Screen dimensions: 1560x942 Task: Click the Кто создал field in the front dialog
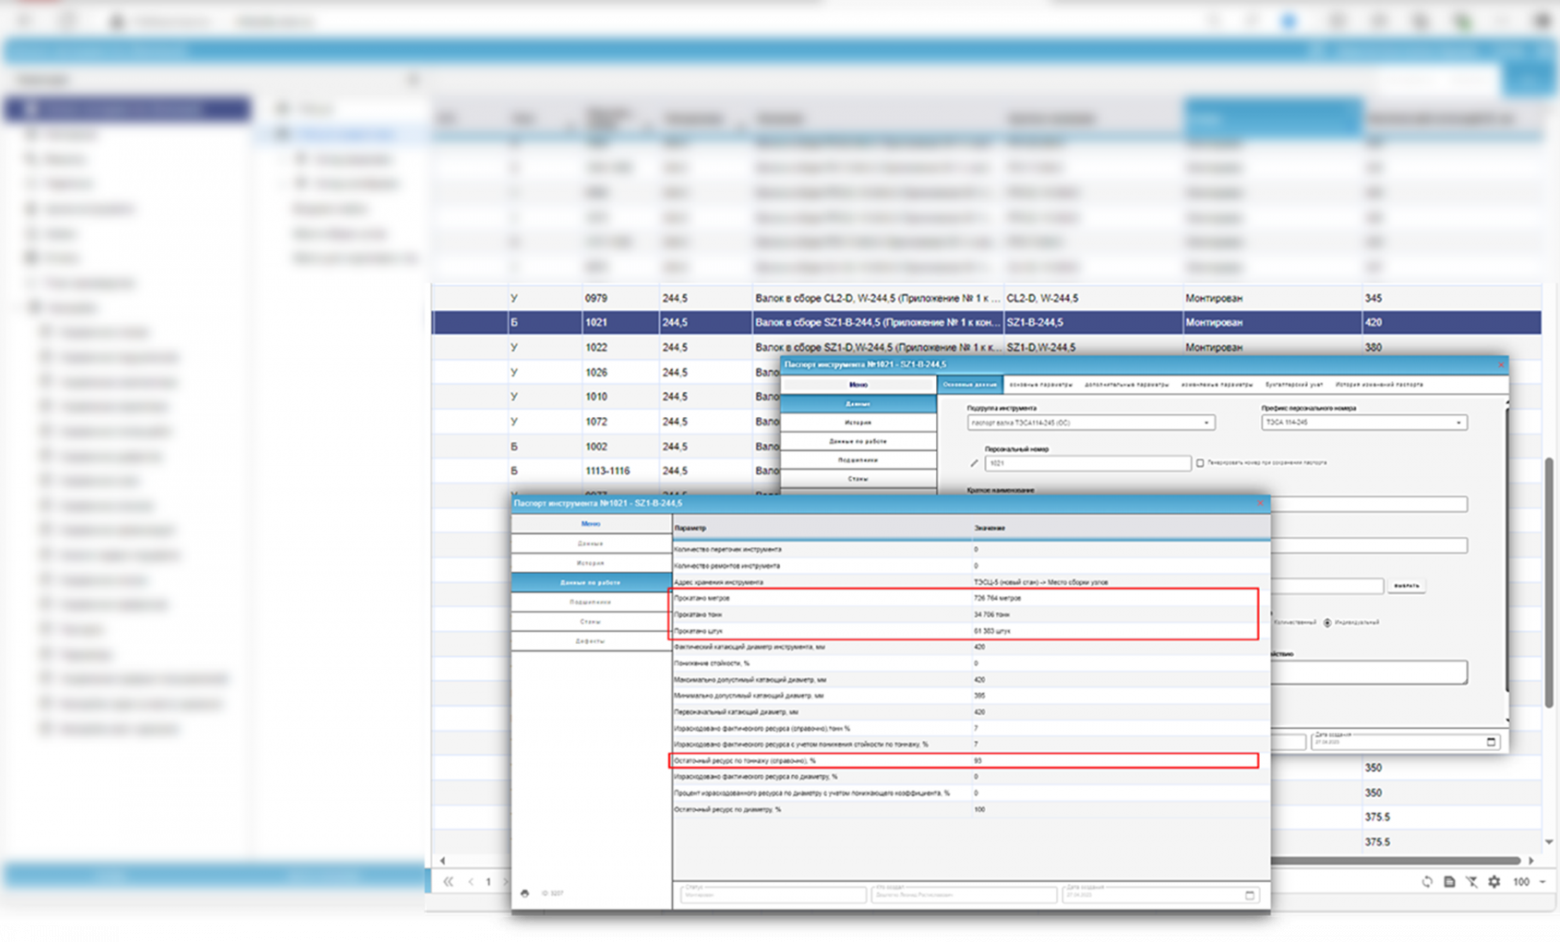click(x=964, y=894)
